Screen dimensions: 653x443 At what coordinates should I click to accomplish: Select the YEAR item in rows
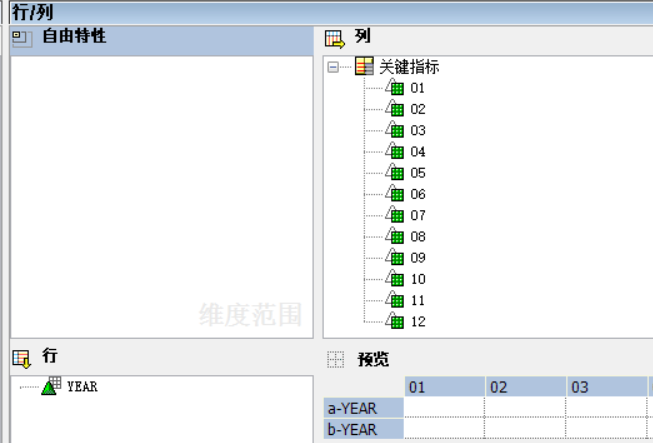82,386
